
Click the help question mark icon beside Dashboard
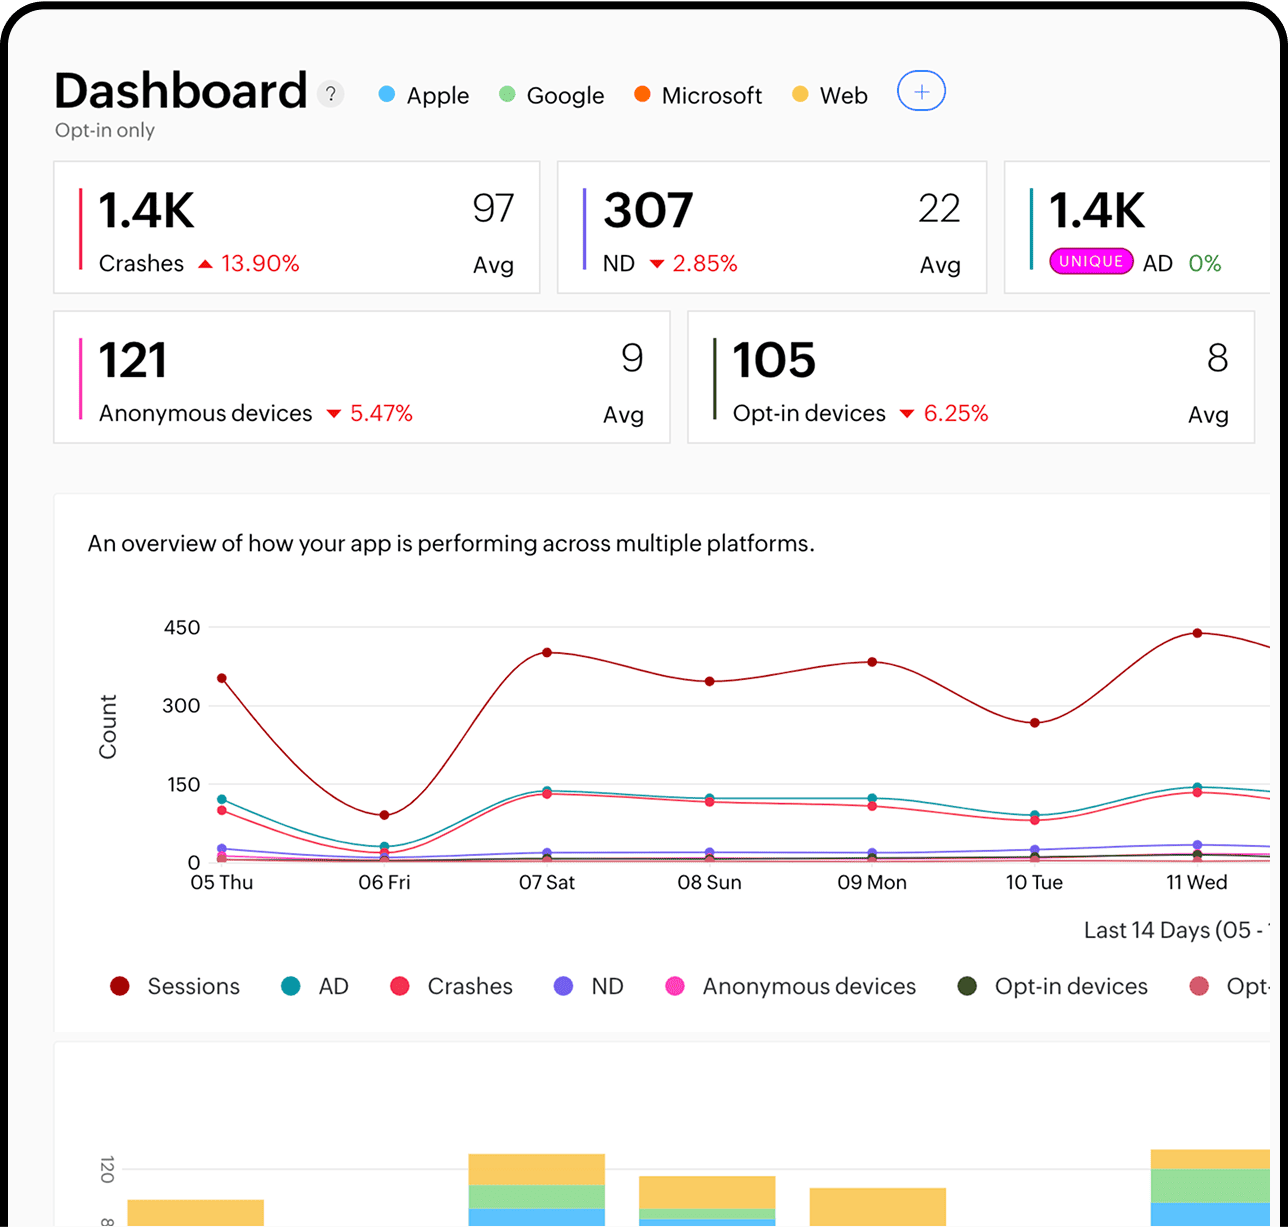click(330, 95)
